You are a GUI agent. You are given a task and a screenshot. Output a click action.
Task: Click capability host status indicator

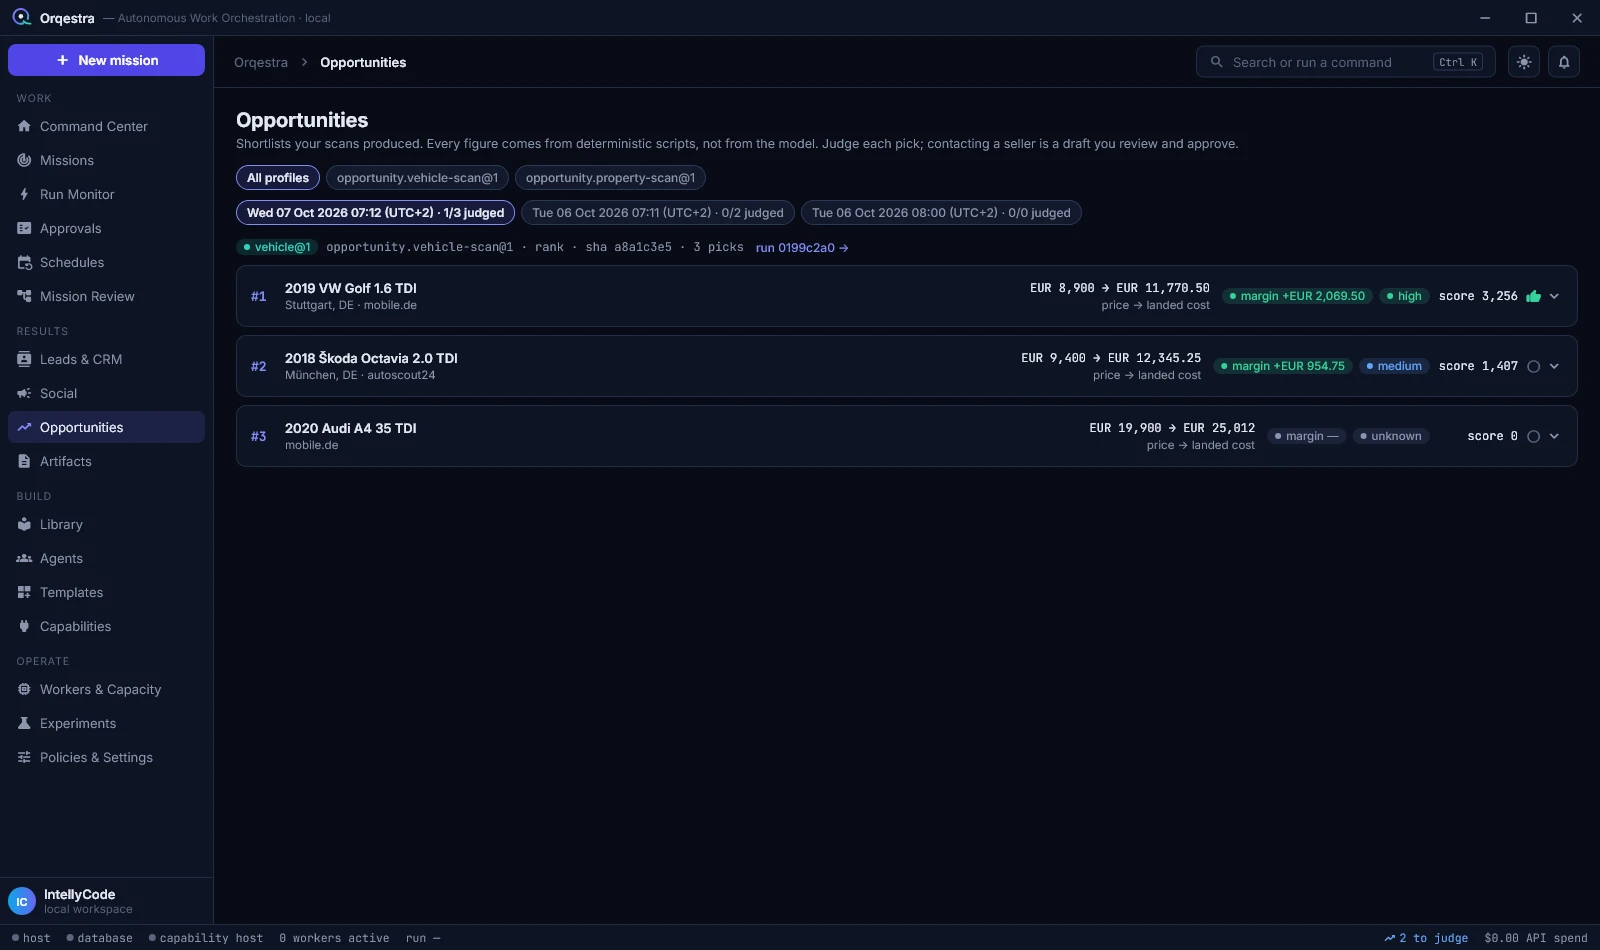(205, 938)
